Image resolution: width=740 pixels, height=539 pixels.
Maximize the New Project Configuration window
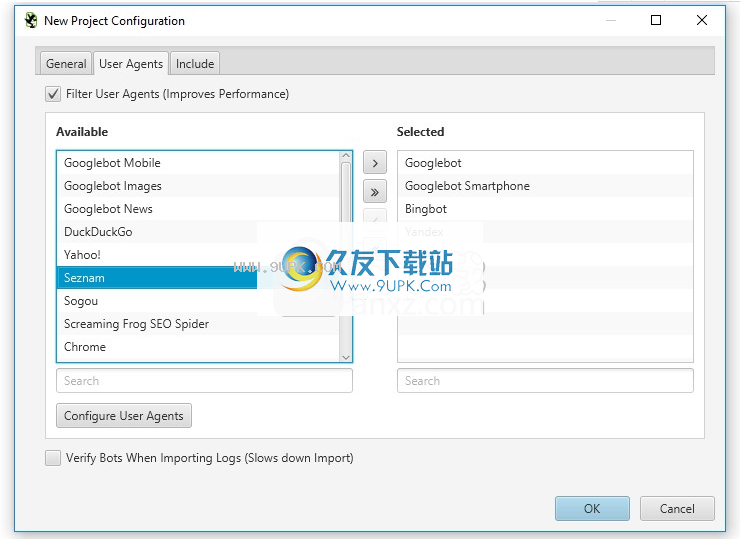(656, 20)
